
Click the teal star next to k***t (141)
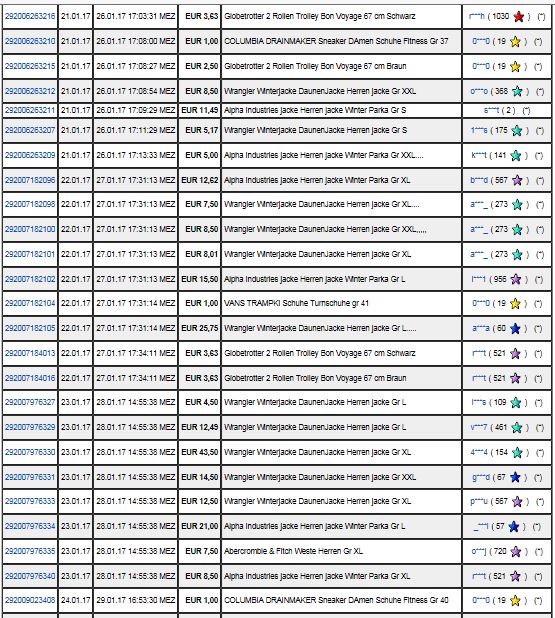pos(515,155)
